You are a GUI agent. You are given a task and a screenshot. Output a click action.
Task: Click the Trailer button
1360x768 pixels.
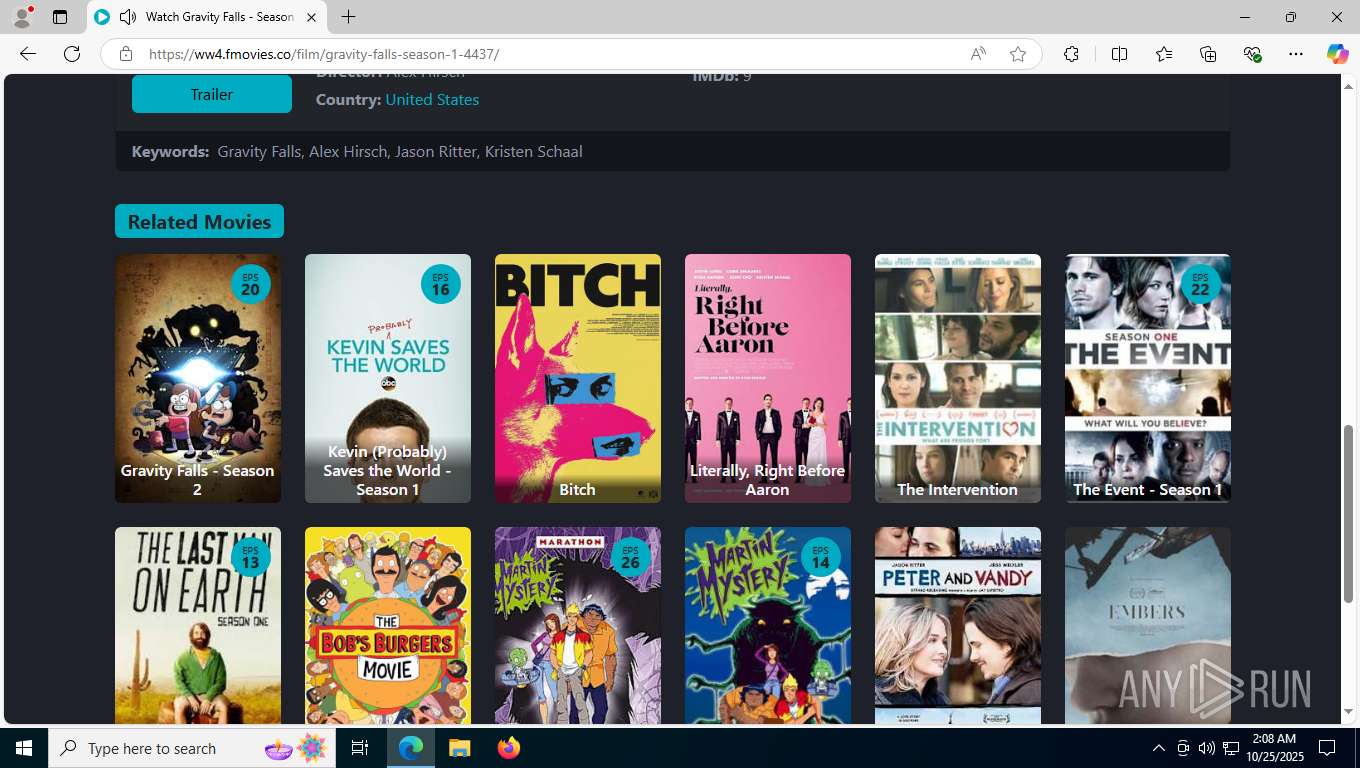click(x=212, y=94)
